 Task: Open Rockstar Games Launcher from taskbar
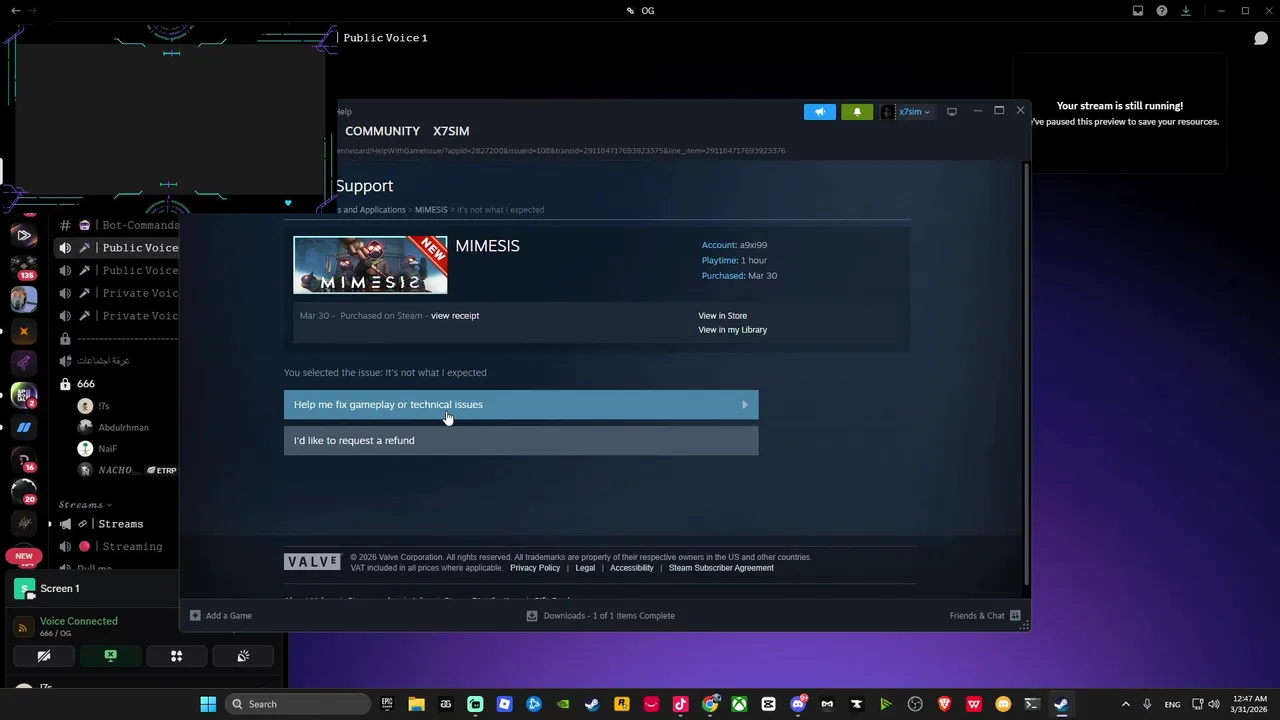tap(621, 704)
